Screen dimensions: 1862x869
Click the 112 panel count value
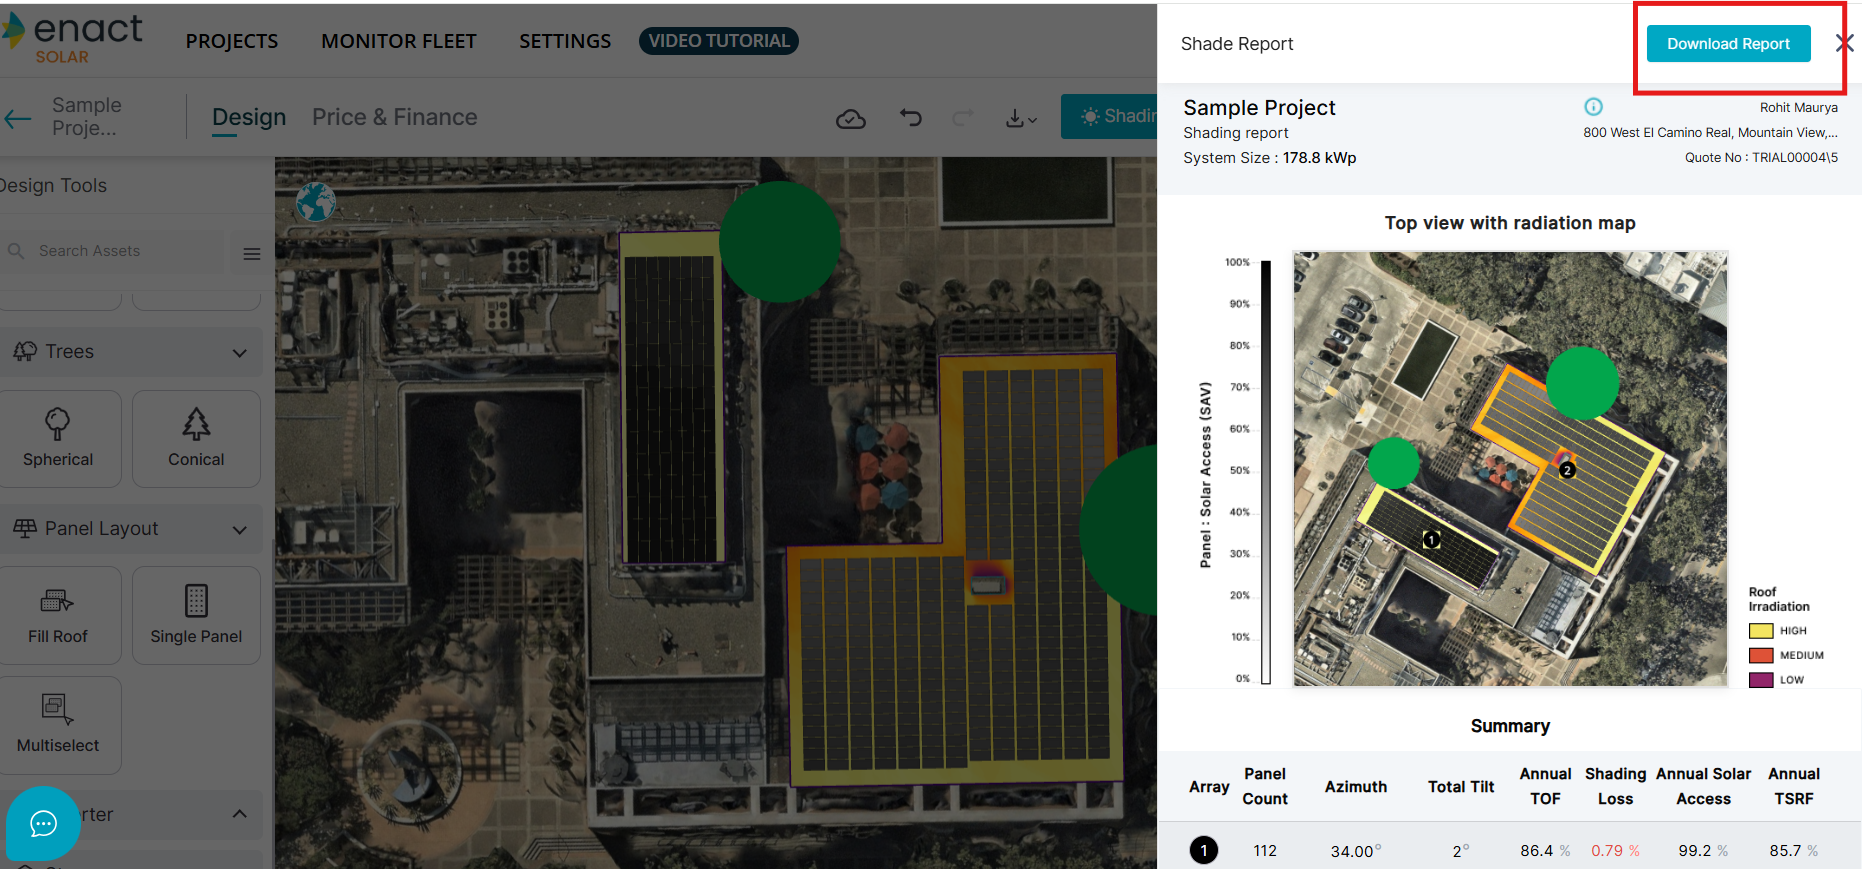pos(1265,851)
